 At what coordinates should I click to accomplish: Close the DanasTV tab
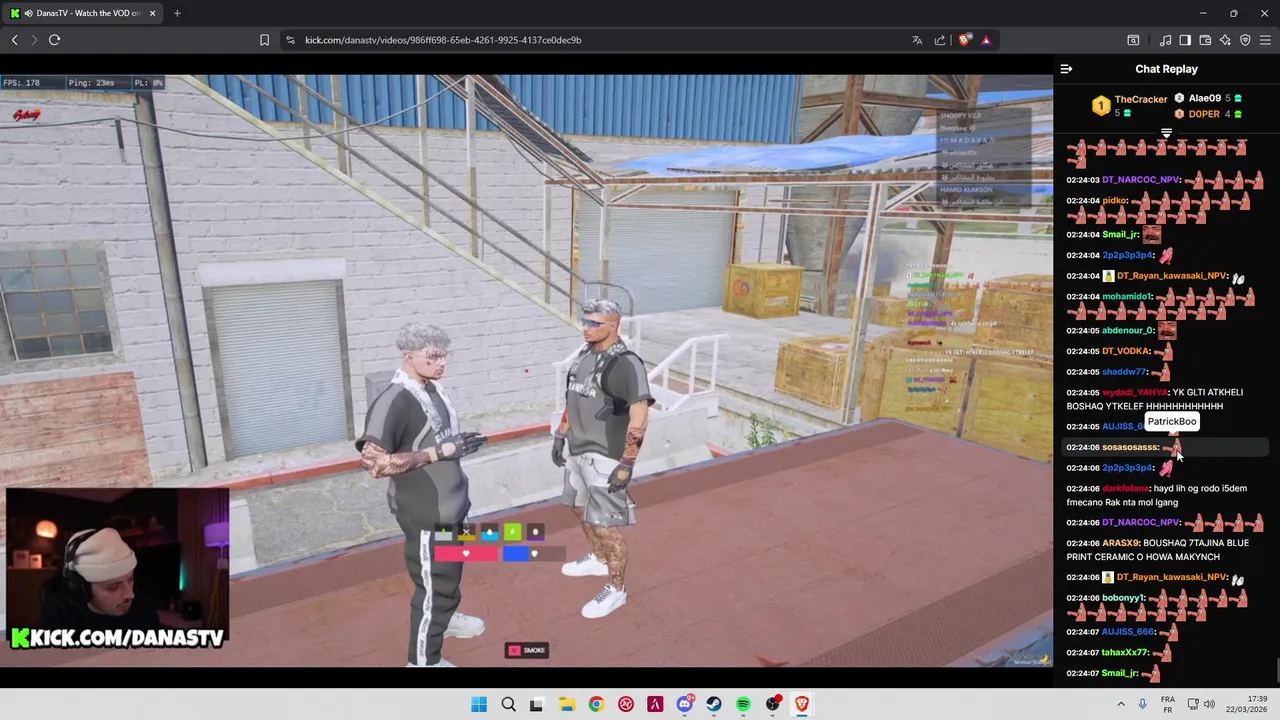(153, 13)
